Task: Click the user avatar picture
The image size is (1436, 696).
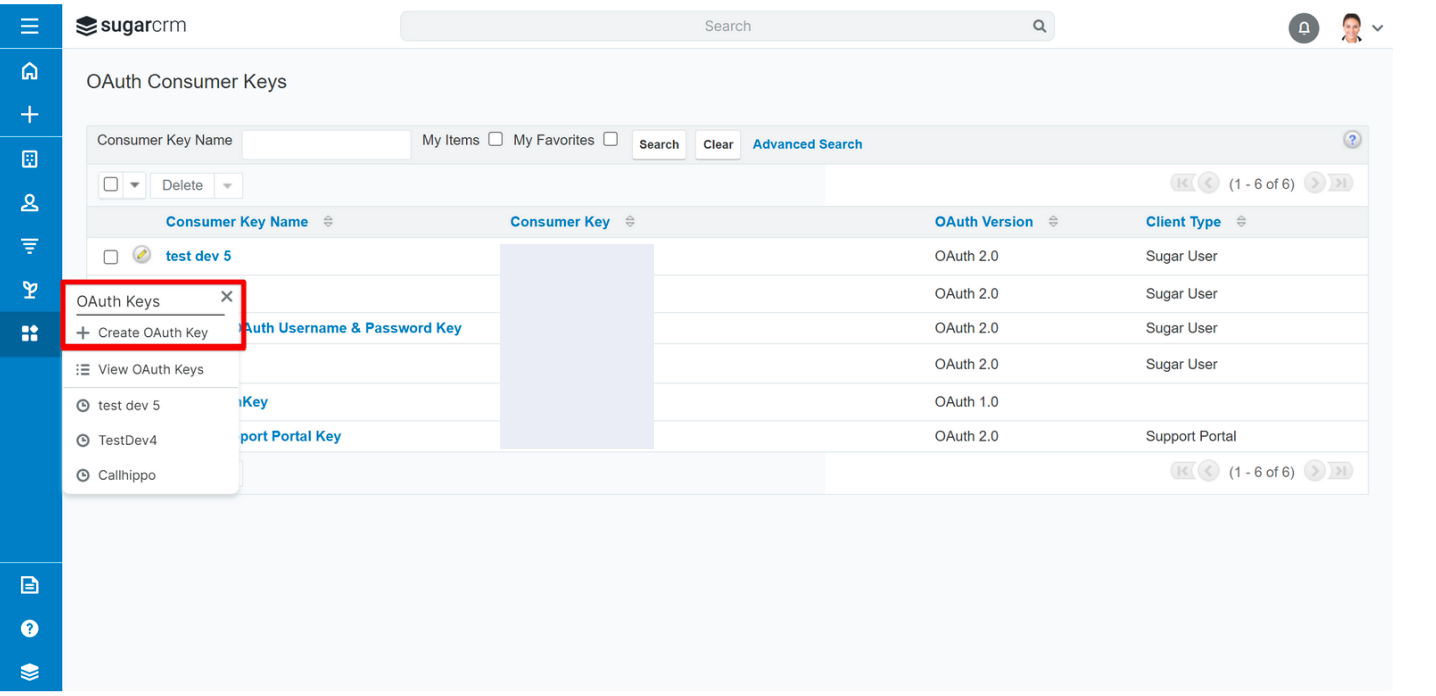Action: [1352, 28]
